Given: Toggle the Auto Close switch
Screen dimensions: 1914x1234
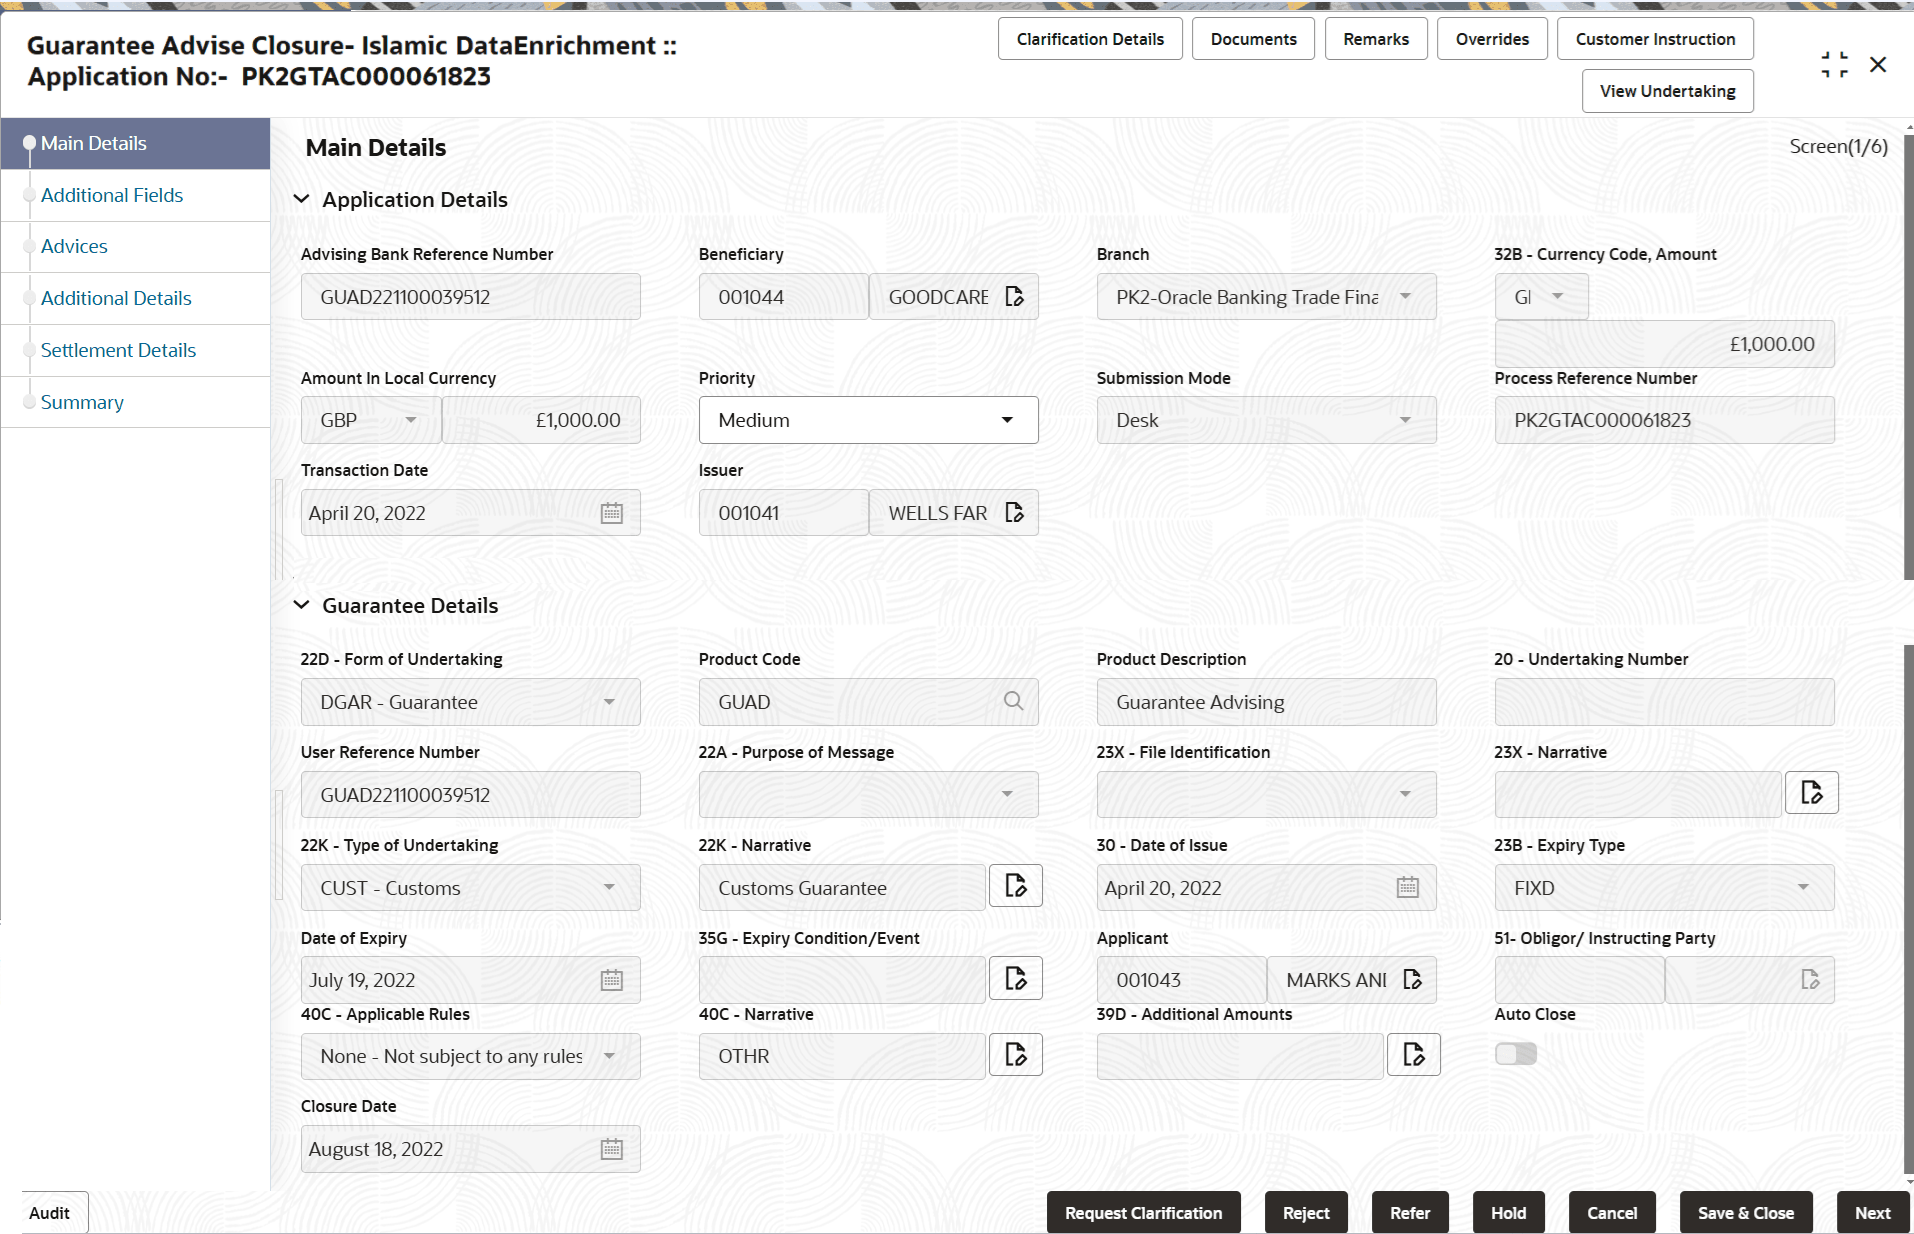Looking at the screenshot, I should pyautogui.click(x=1516, y=1053).
